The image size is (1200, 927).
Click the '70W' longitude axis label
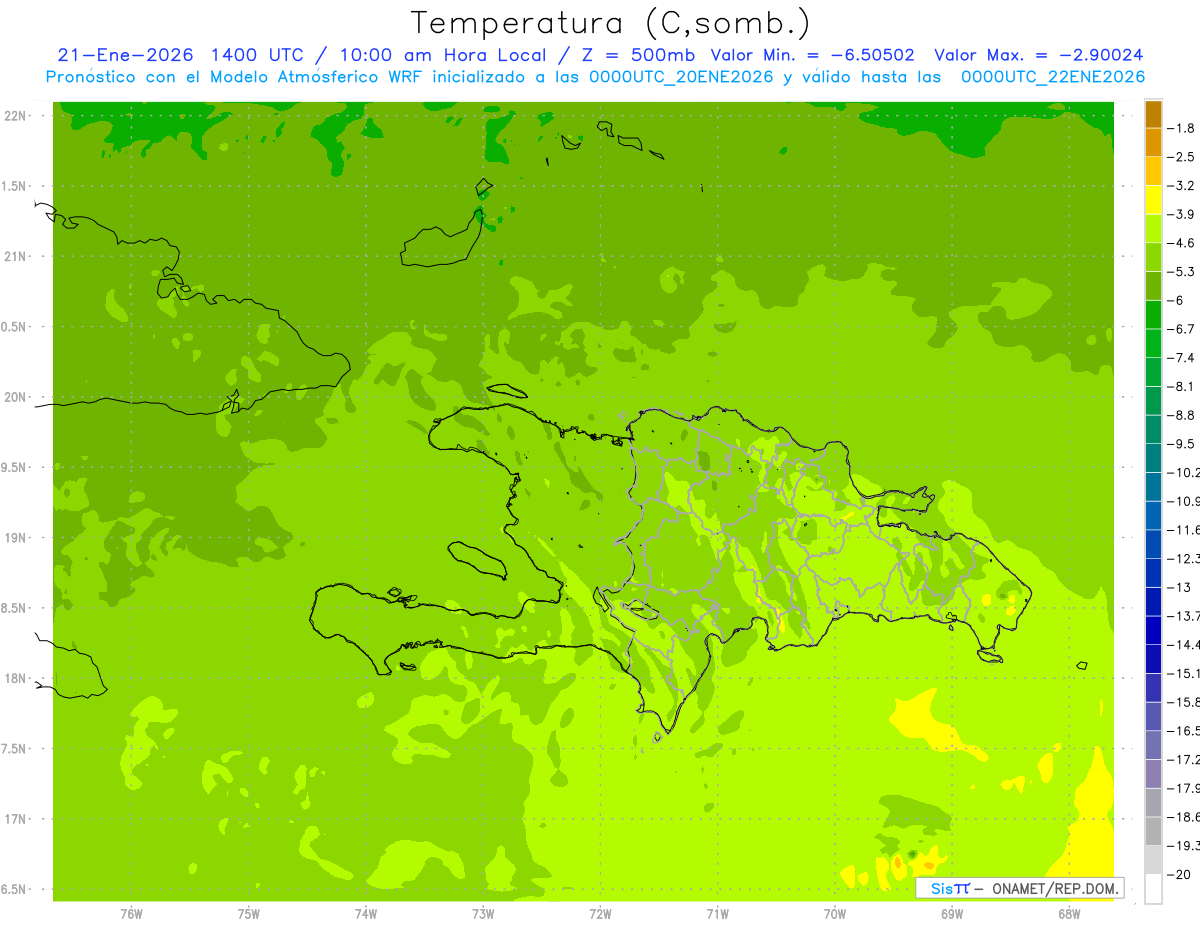(x=834, y=913)
